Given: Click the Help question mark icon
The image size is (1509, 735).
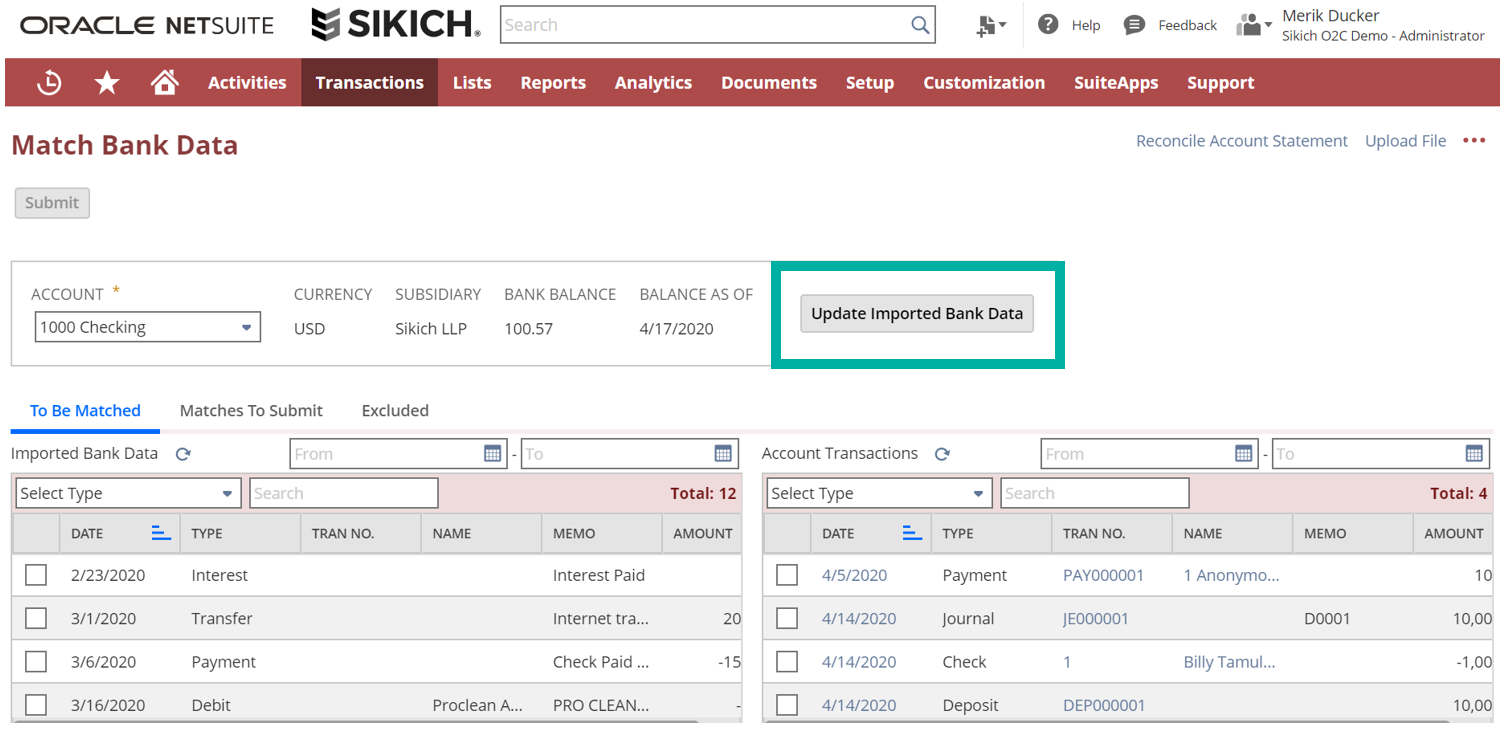Looking at the screenshot, I should [x=1048, y=25].
